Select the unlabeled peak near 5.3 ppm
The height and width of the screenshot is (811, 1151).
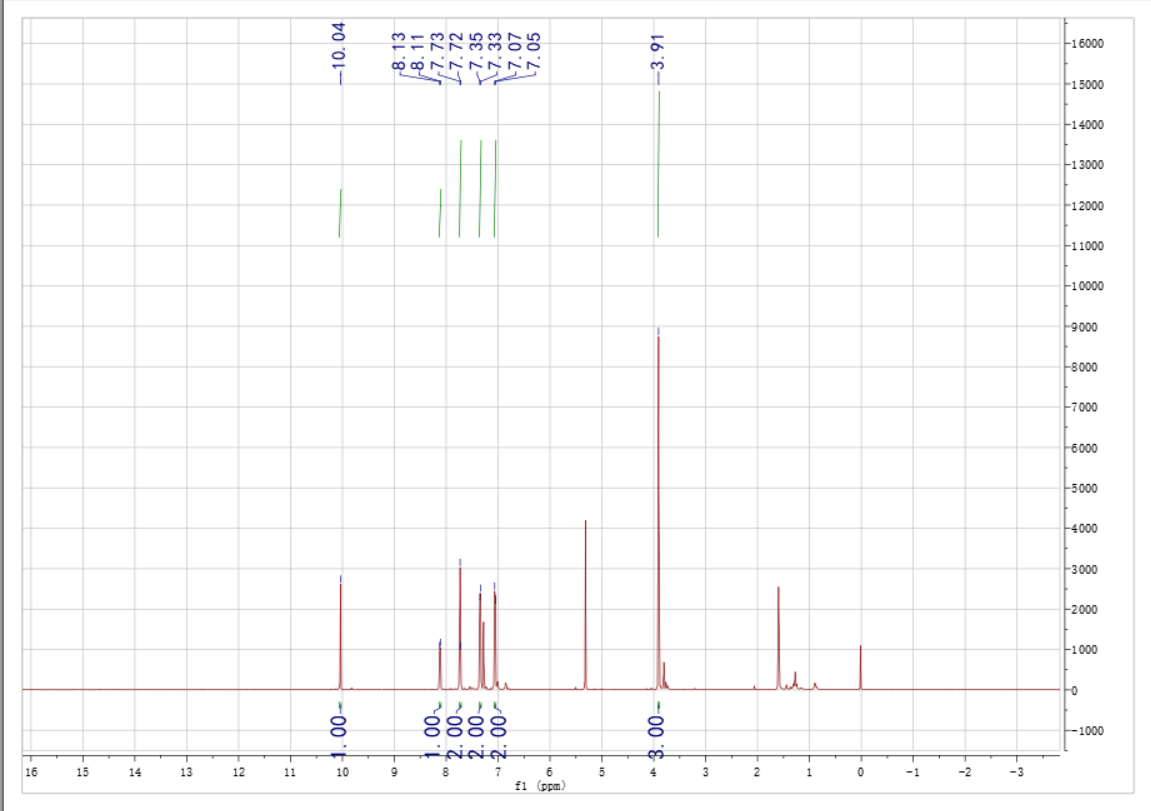pyautogui.click(x=586, y=605)
